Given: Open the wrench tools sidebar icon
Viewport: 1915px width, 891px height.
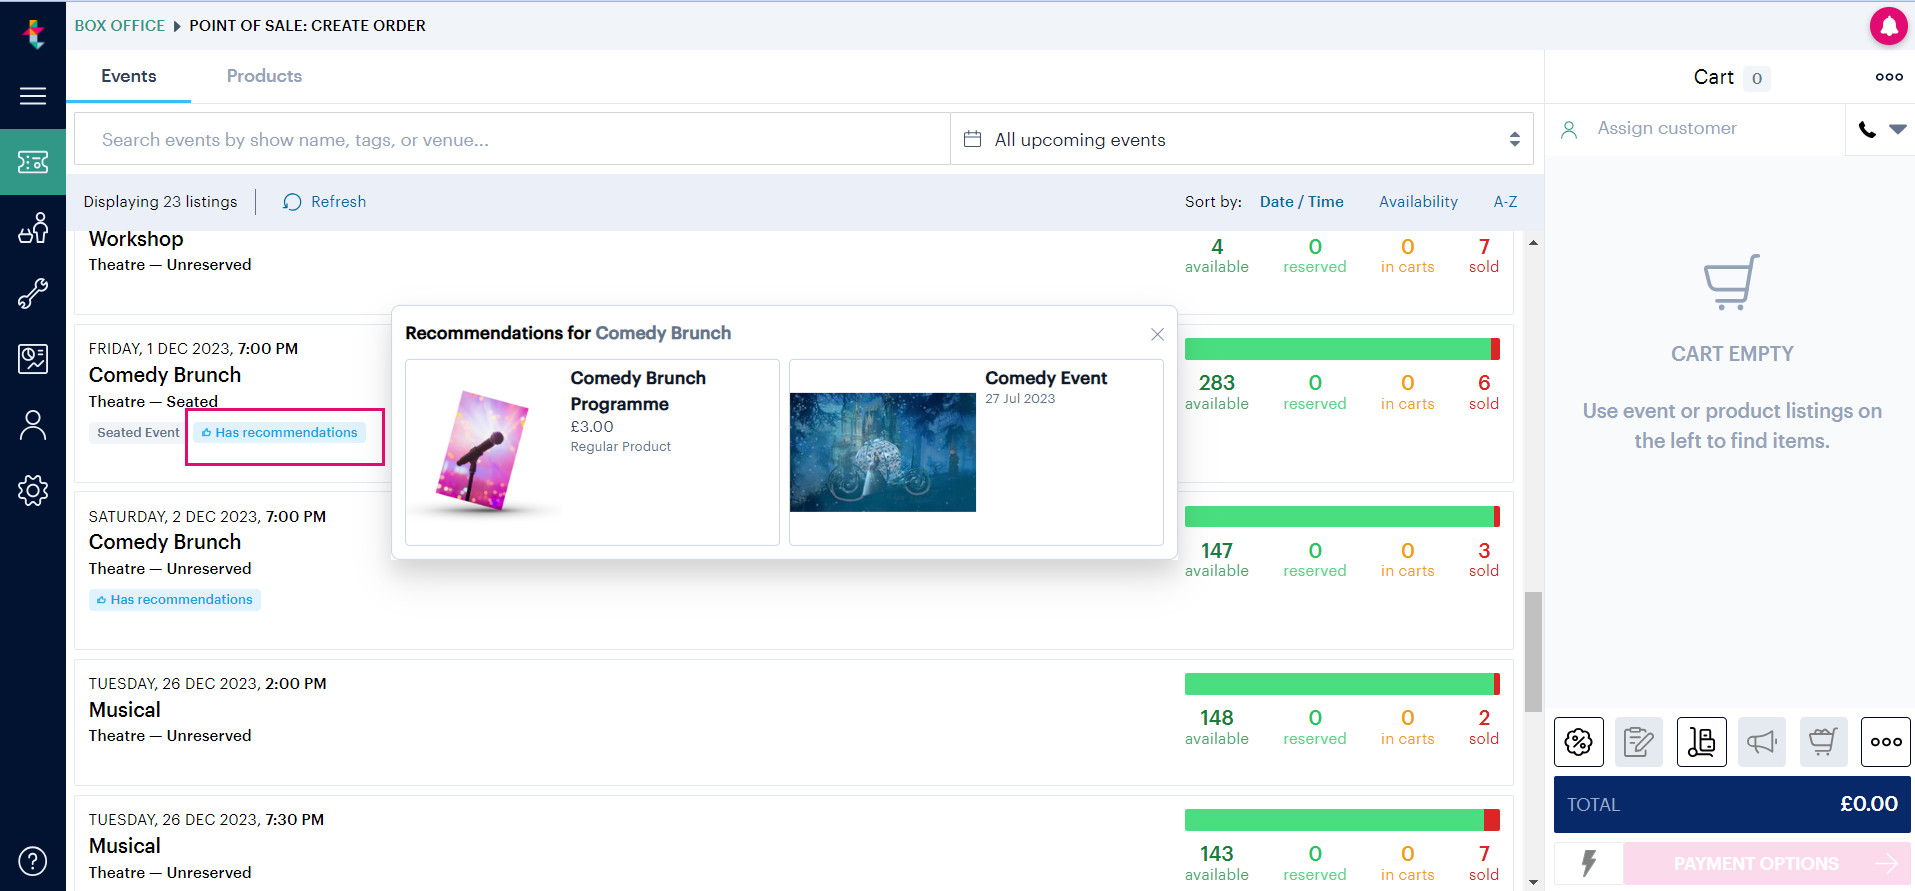Looking at the screenshot, I should (33, 294).
